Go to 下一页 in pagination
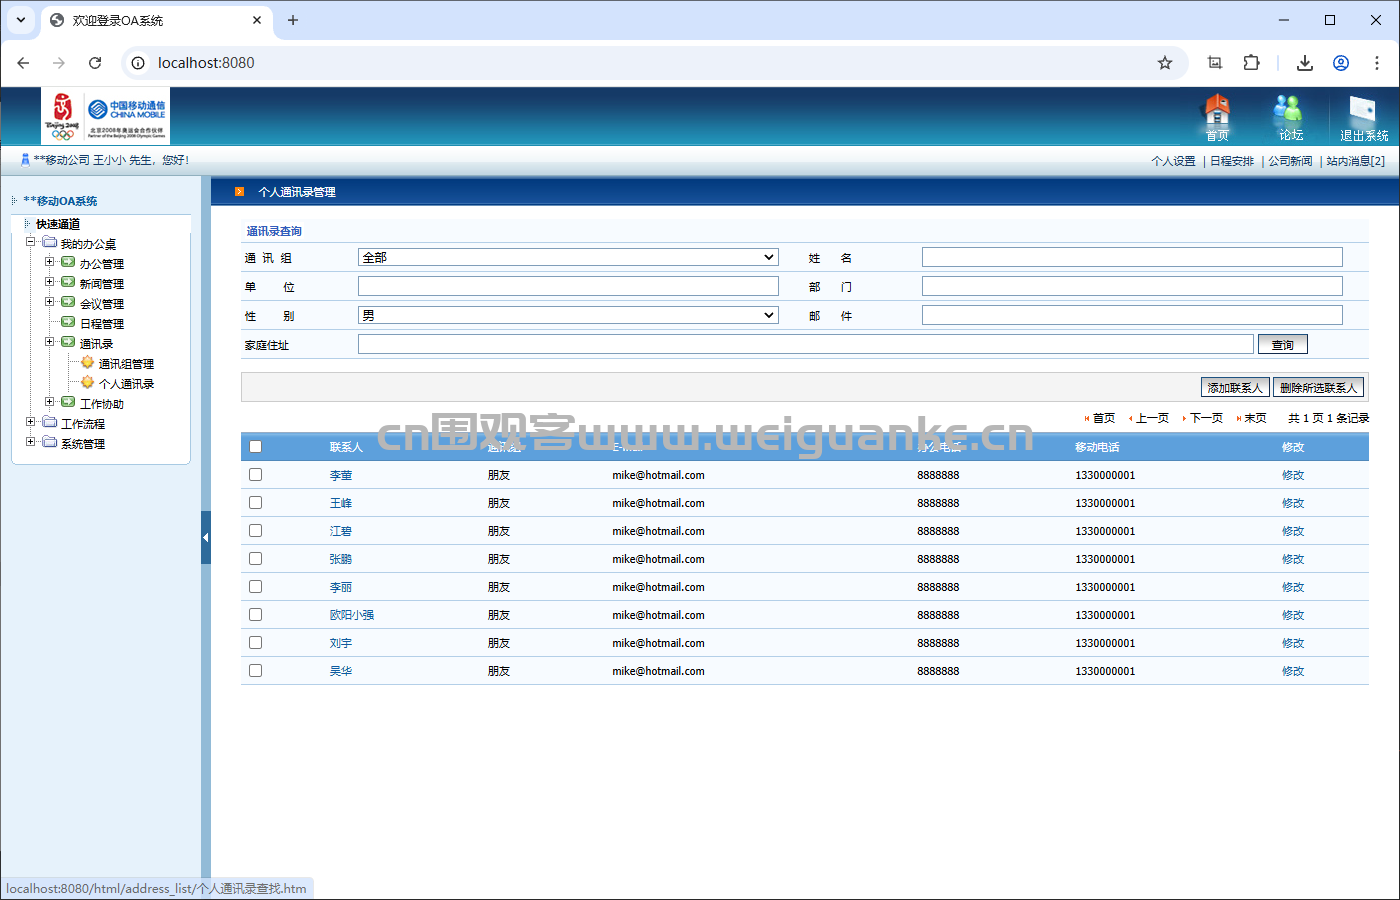This screenshot has height=900, width=1400. 1206,418
